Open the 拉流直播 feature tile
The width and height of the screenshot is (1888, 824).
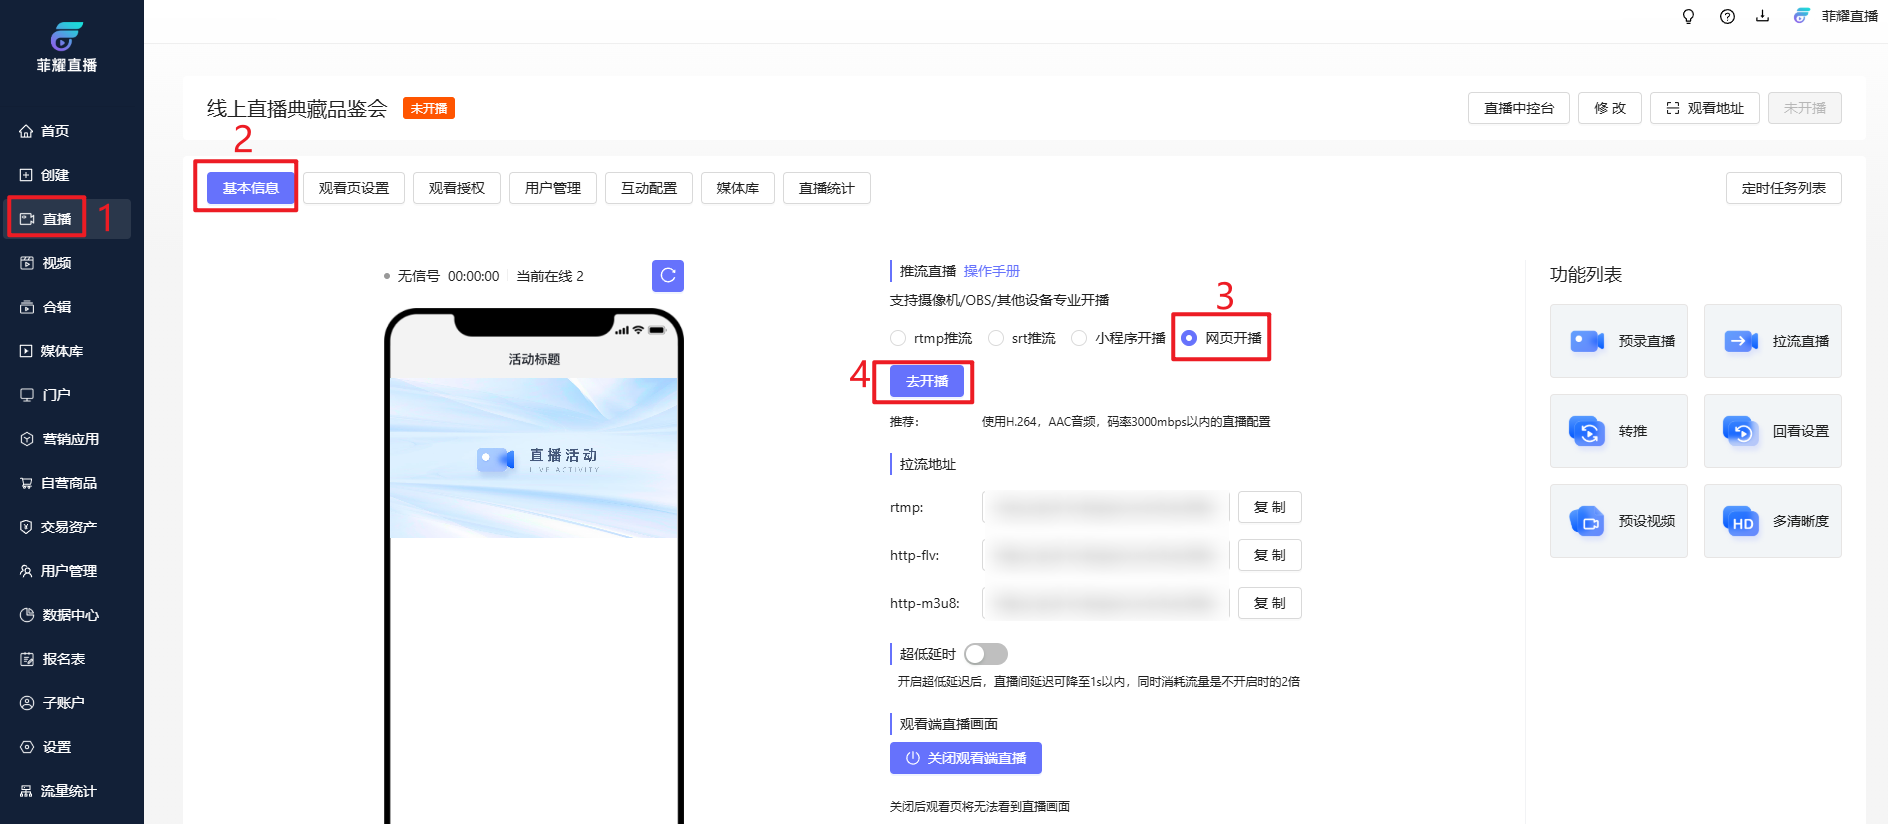coord(1772,341)
